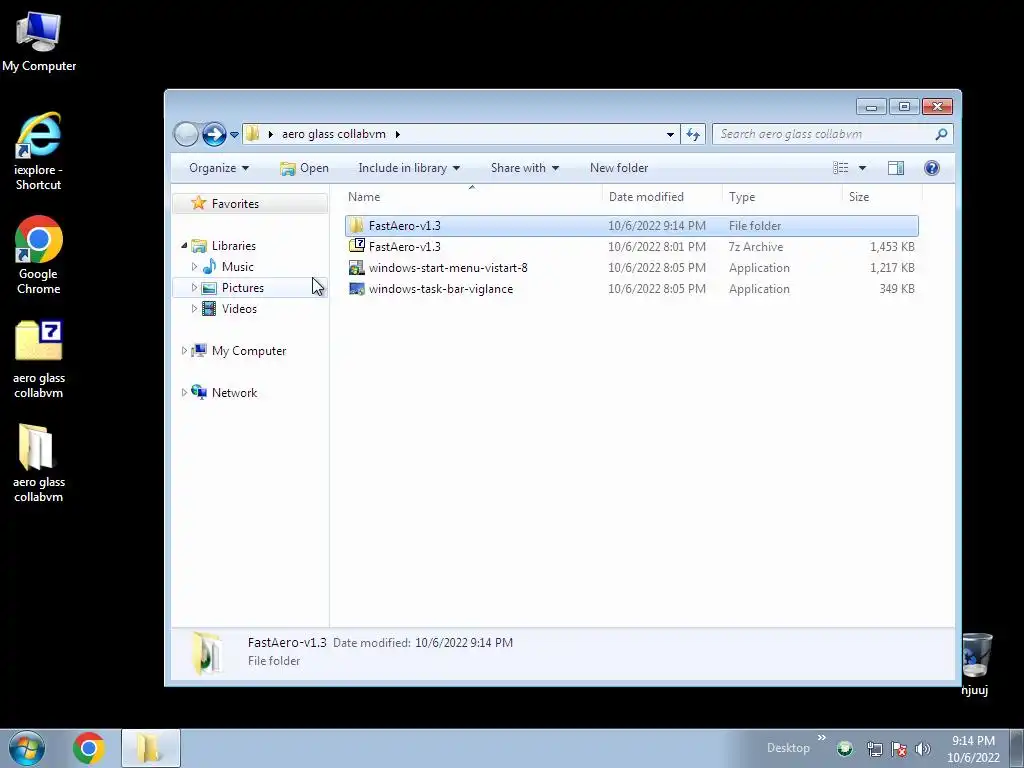This screenshot has height=768, width=1024.
Task: Click the breadcrumb root arrow beside folder icon
Action: [x=270, y=135]
